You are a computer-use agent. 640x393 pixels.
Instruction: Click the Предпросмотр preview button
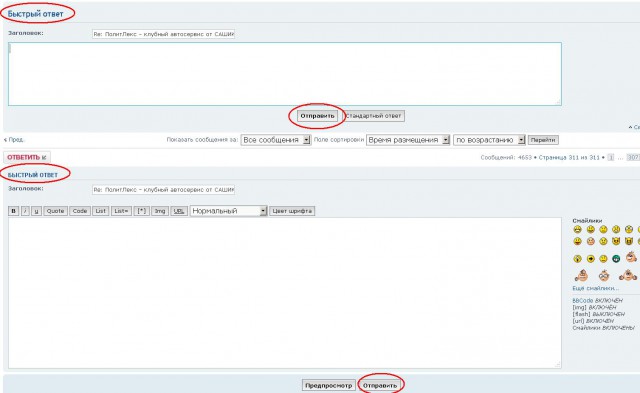[x=329, y=385]
